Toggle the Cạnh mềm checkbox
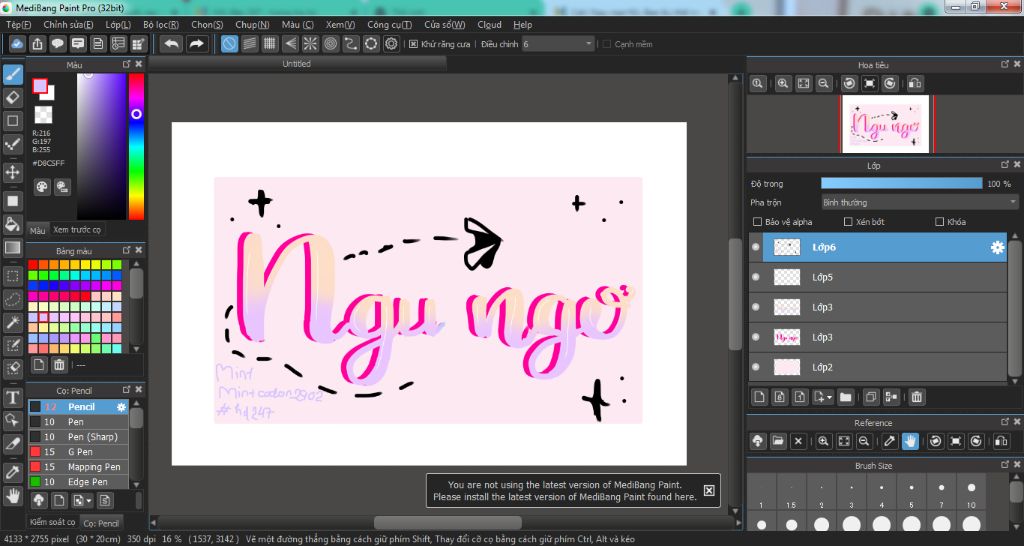The width and height of the screenshot is (1024, 546). (x=607, y=44)
